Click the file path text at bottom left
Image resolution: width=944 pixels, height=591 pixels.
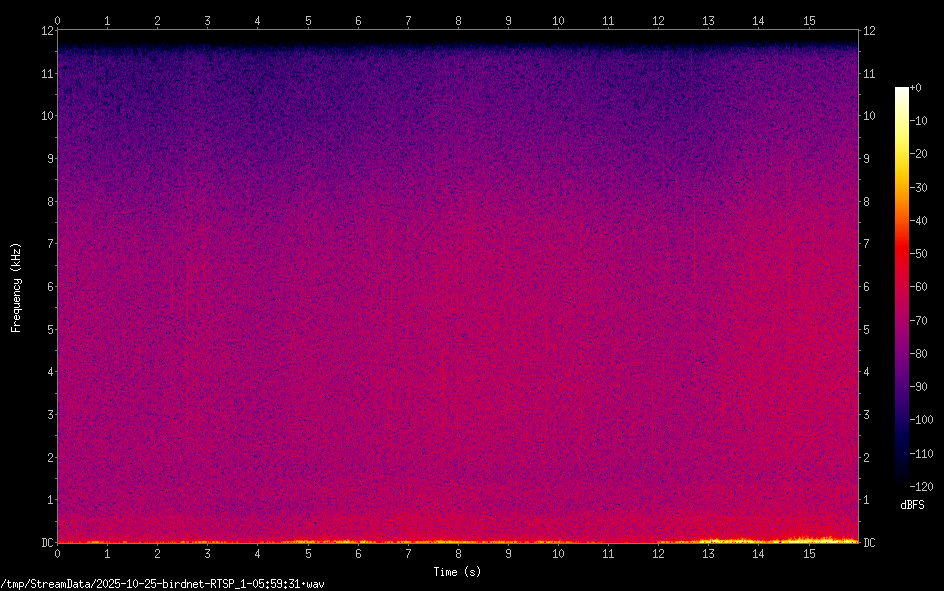click(x=165, y=583)
